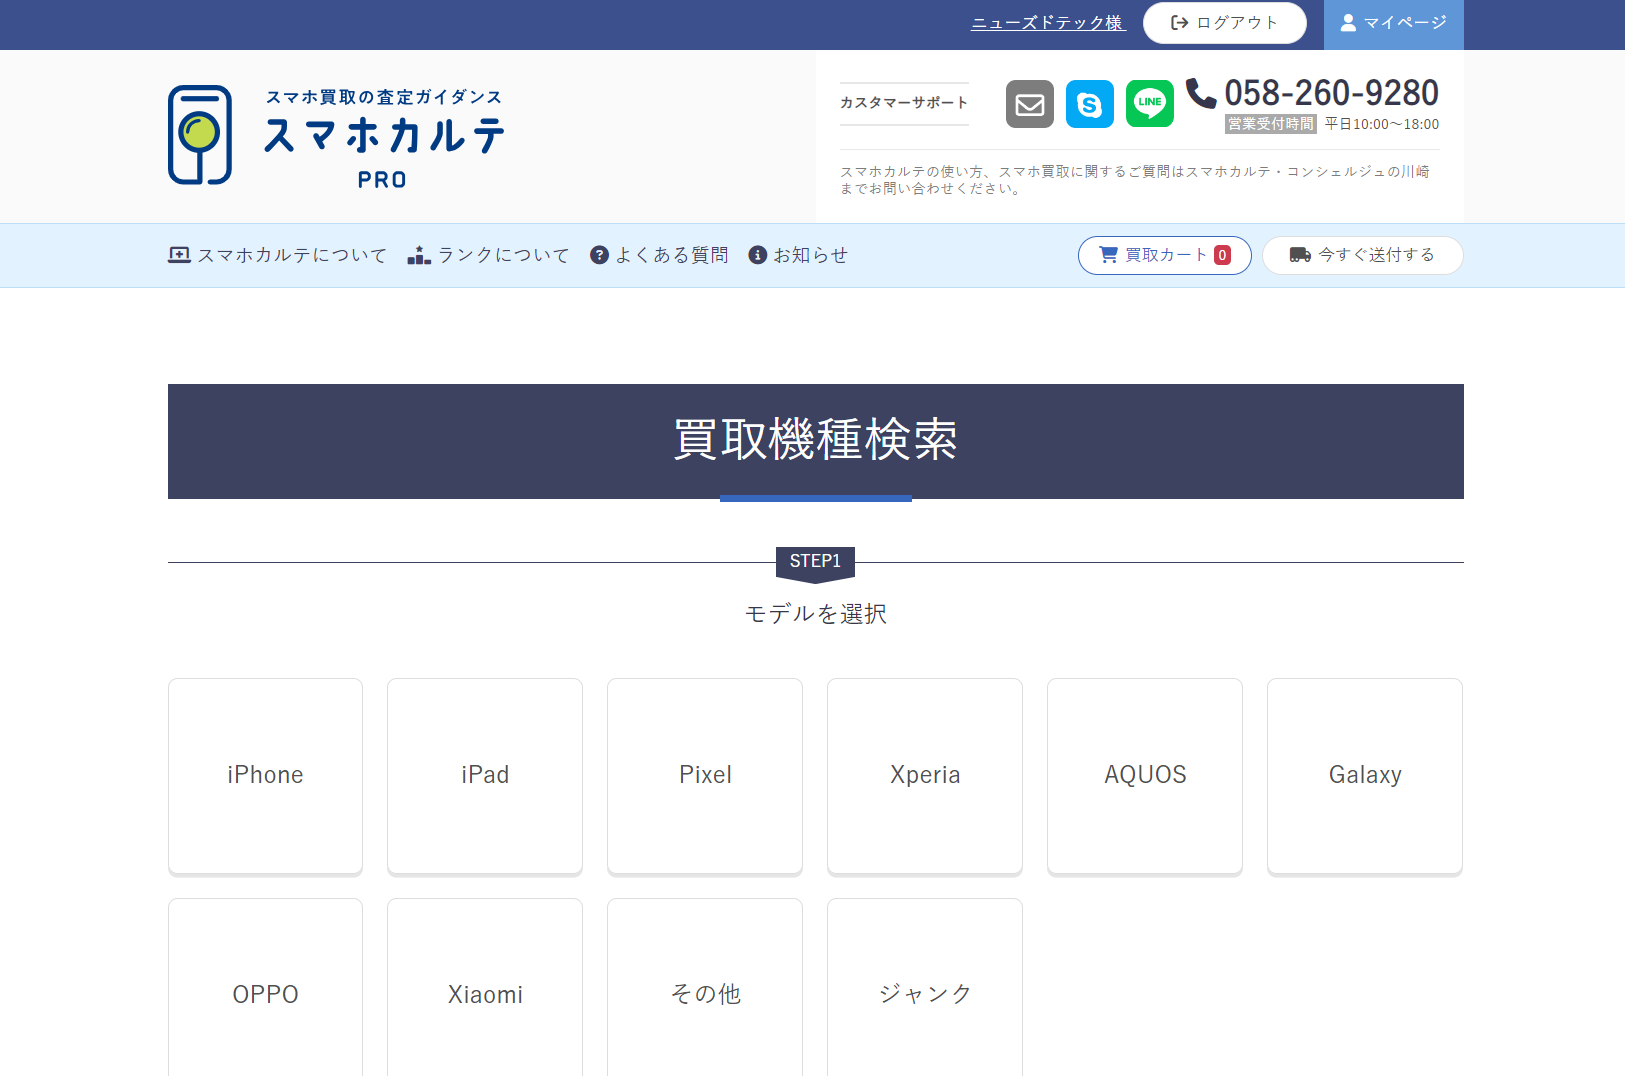
Task: Click the info icon beside お知らせ
Action: pos(758,255)
